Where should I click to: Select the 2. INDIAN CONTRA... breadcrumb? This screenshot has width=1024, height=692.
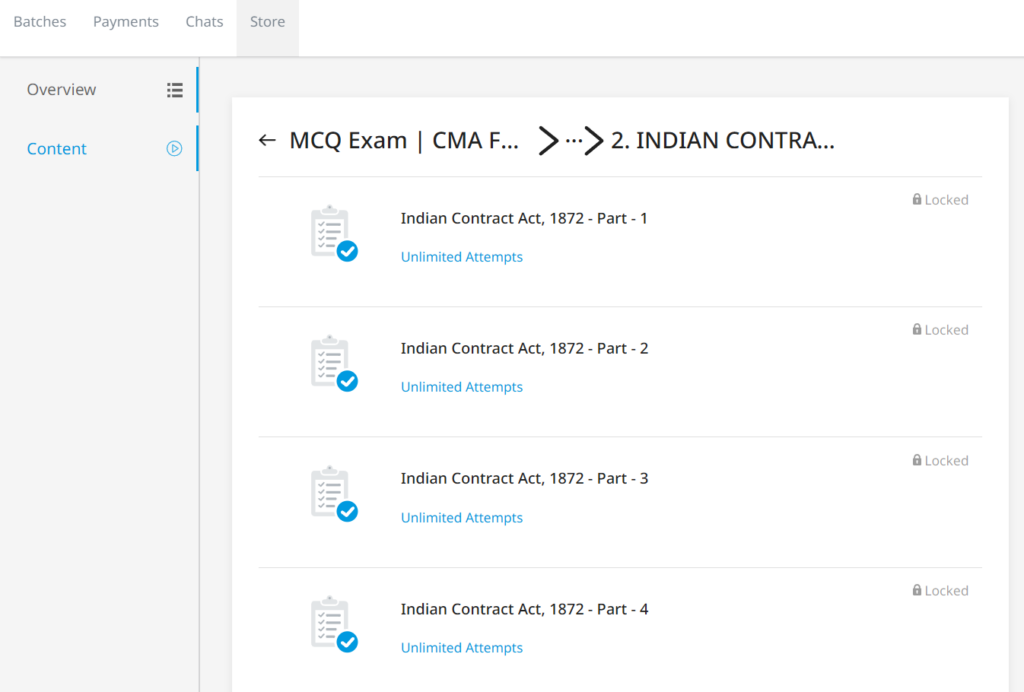point(722,141)
